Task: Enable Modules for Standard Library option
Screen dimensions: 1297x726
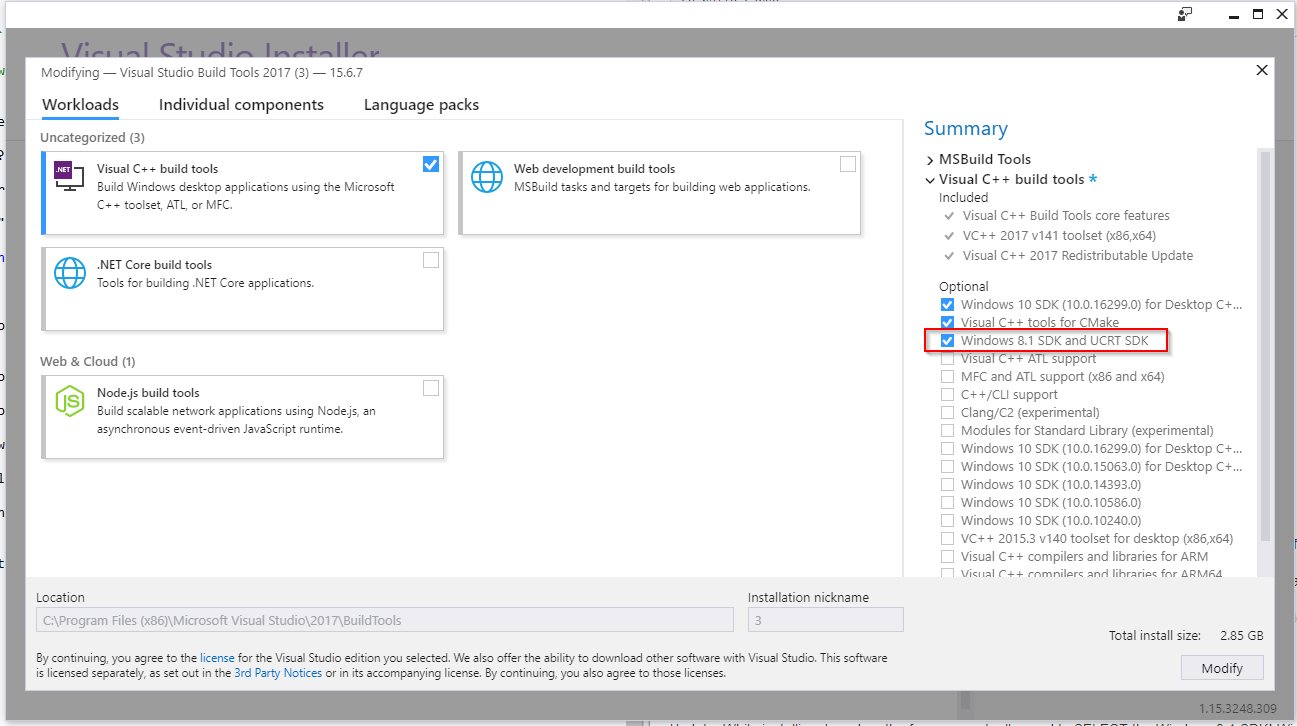Action: click(x=947, y=431)
